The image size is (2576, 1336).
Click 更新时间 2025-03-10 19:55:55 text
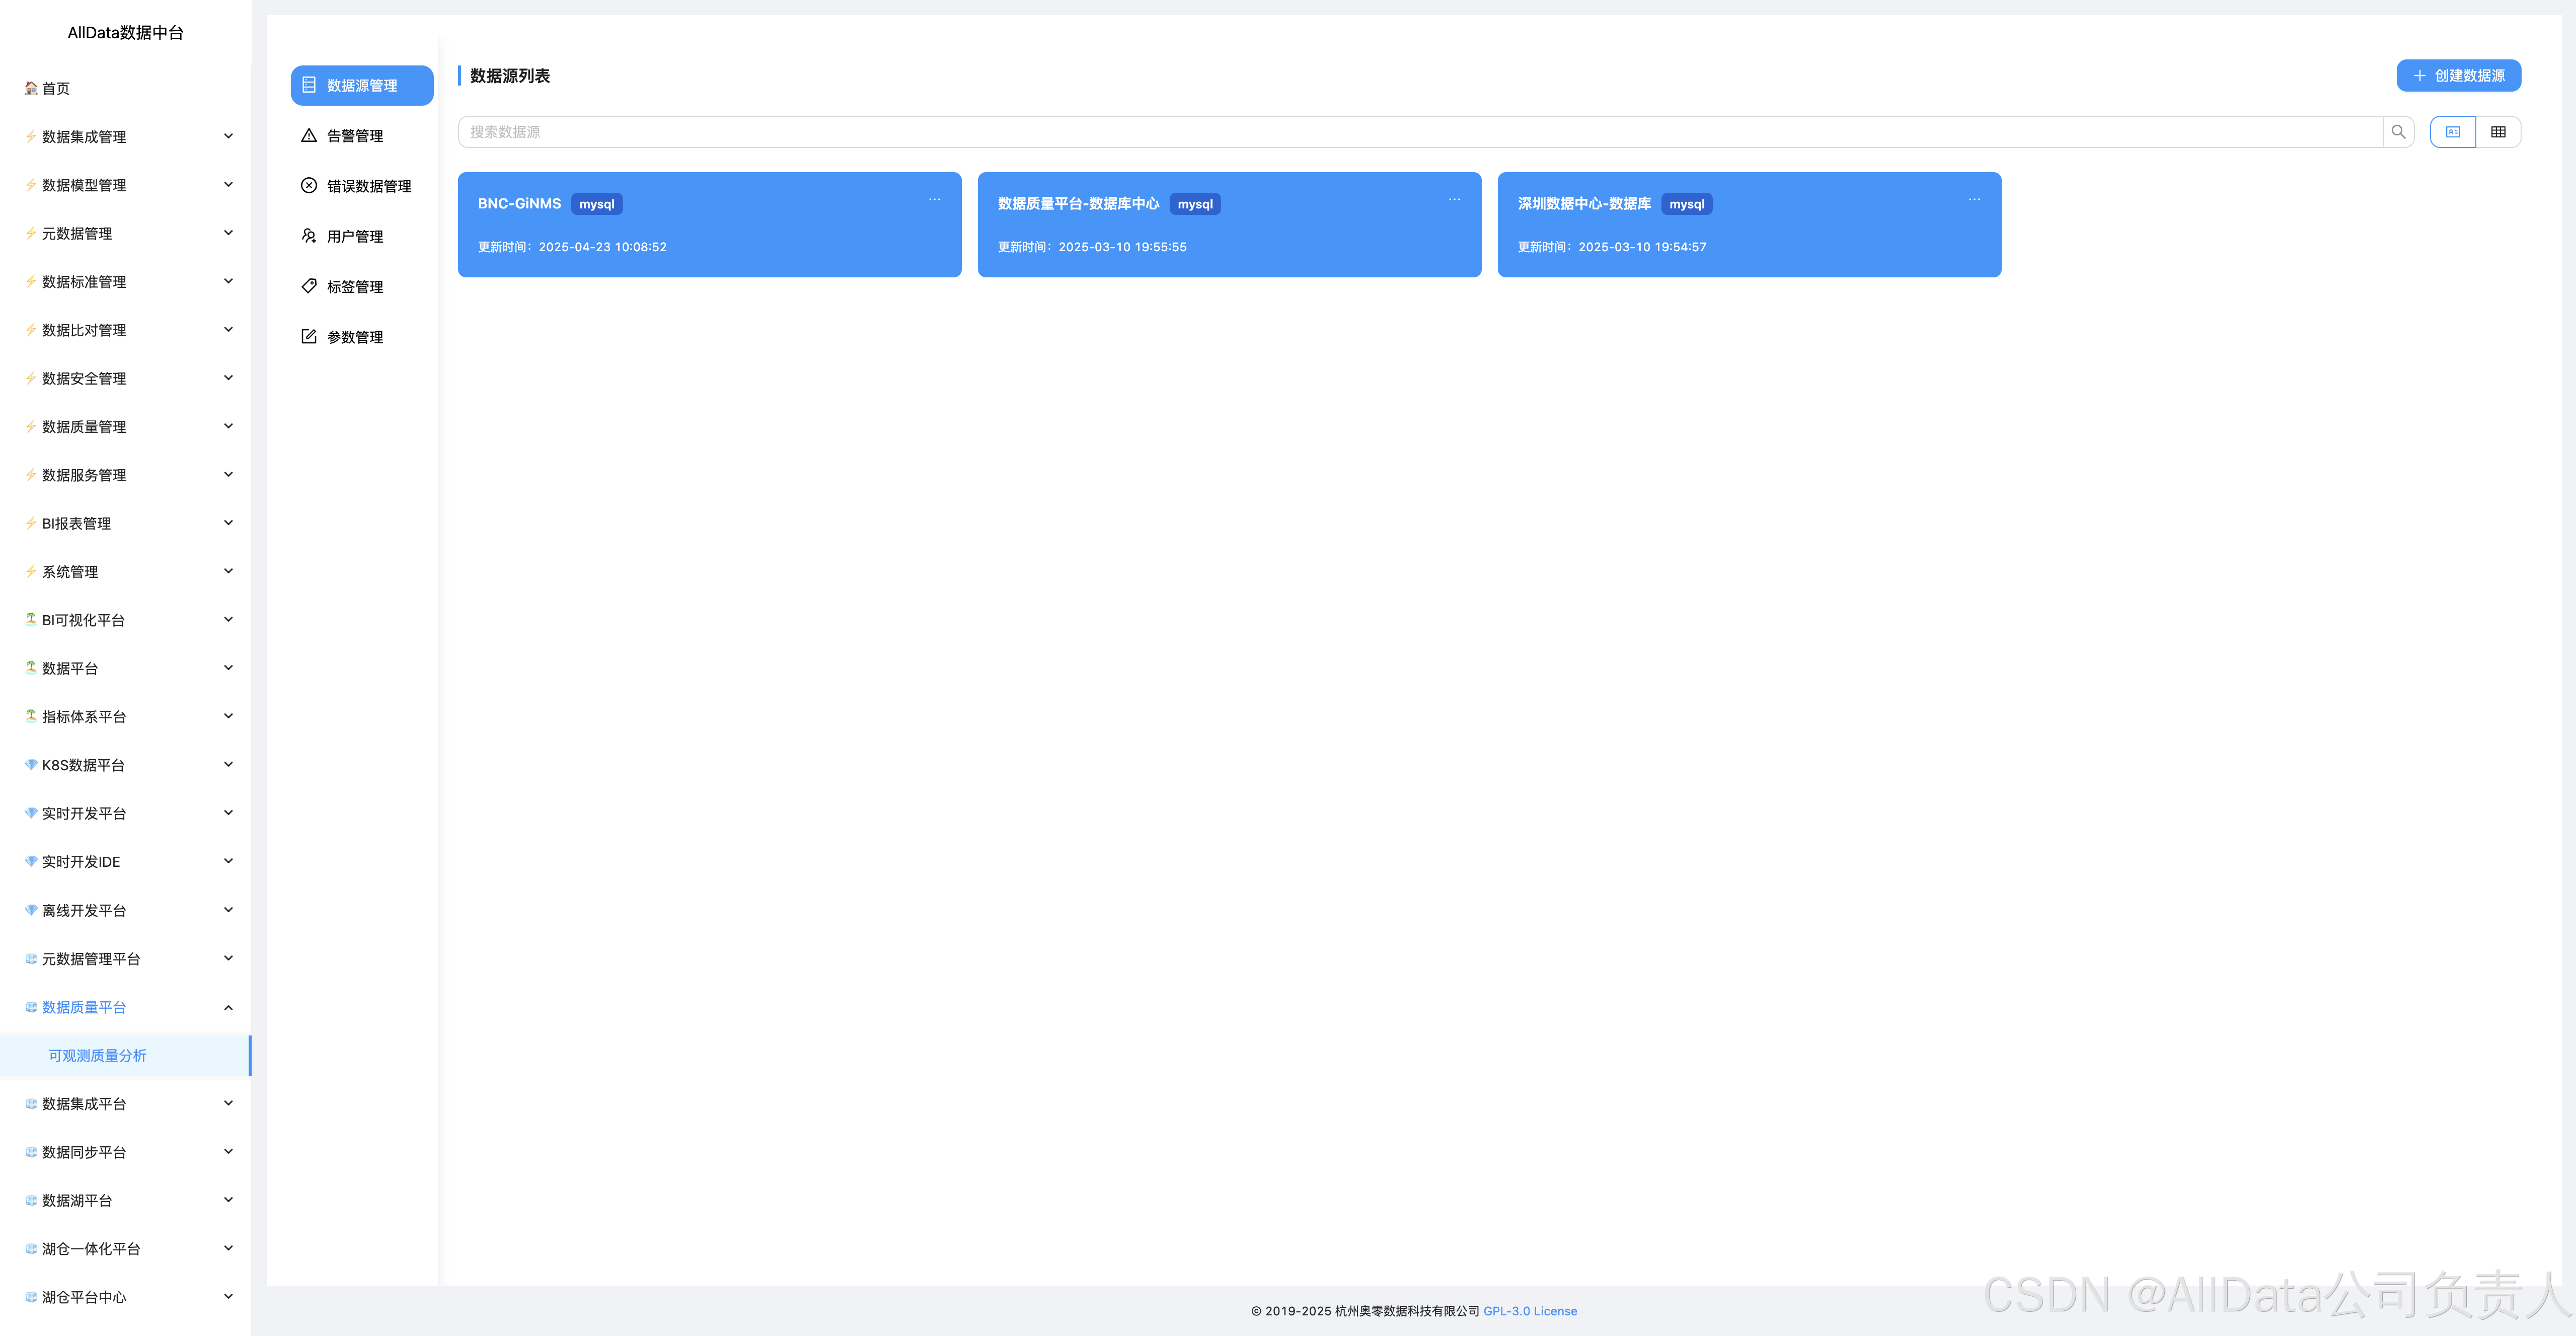(x=1092, y=247)
